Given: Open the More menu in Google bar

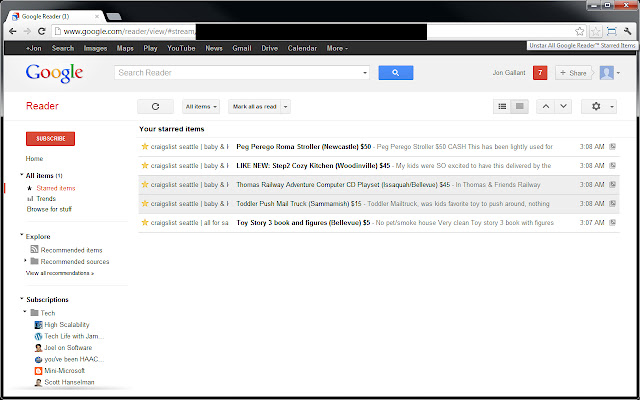Looking at the screenshot, I should point(337,48).
